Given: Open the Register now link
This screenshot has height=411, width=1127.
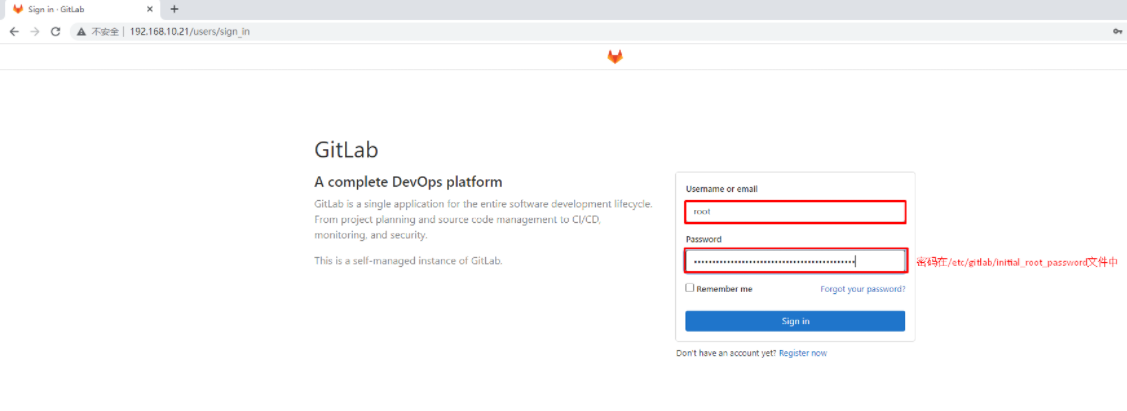Looking at the screenshot, I should point(803,354).
